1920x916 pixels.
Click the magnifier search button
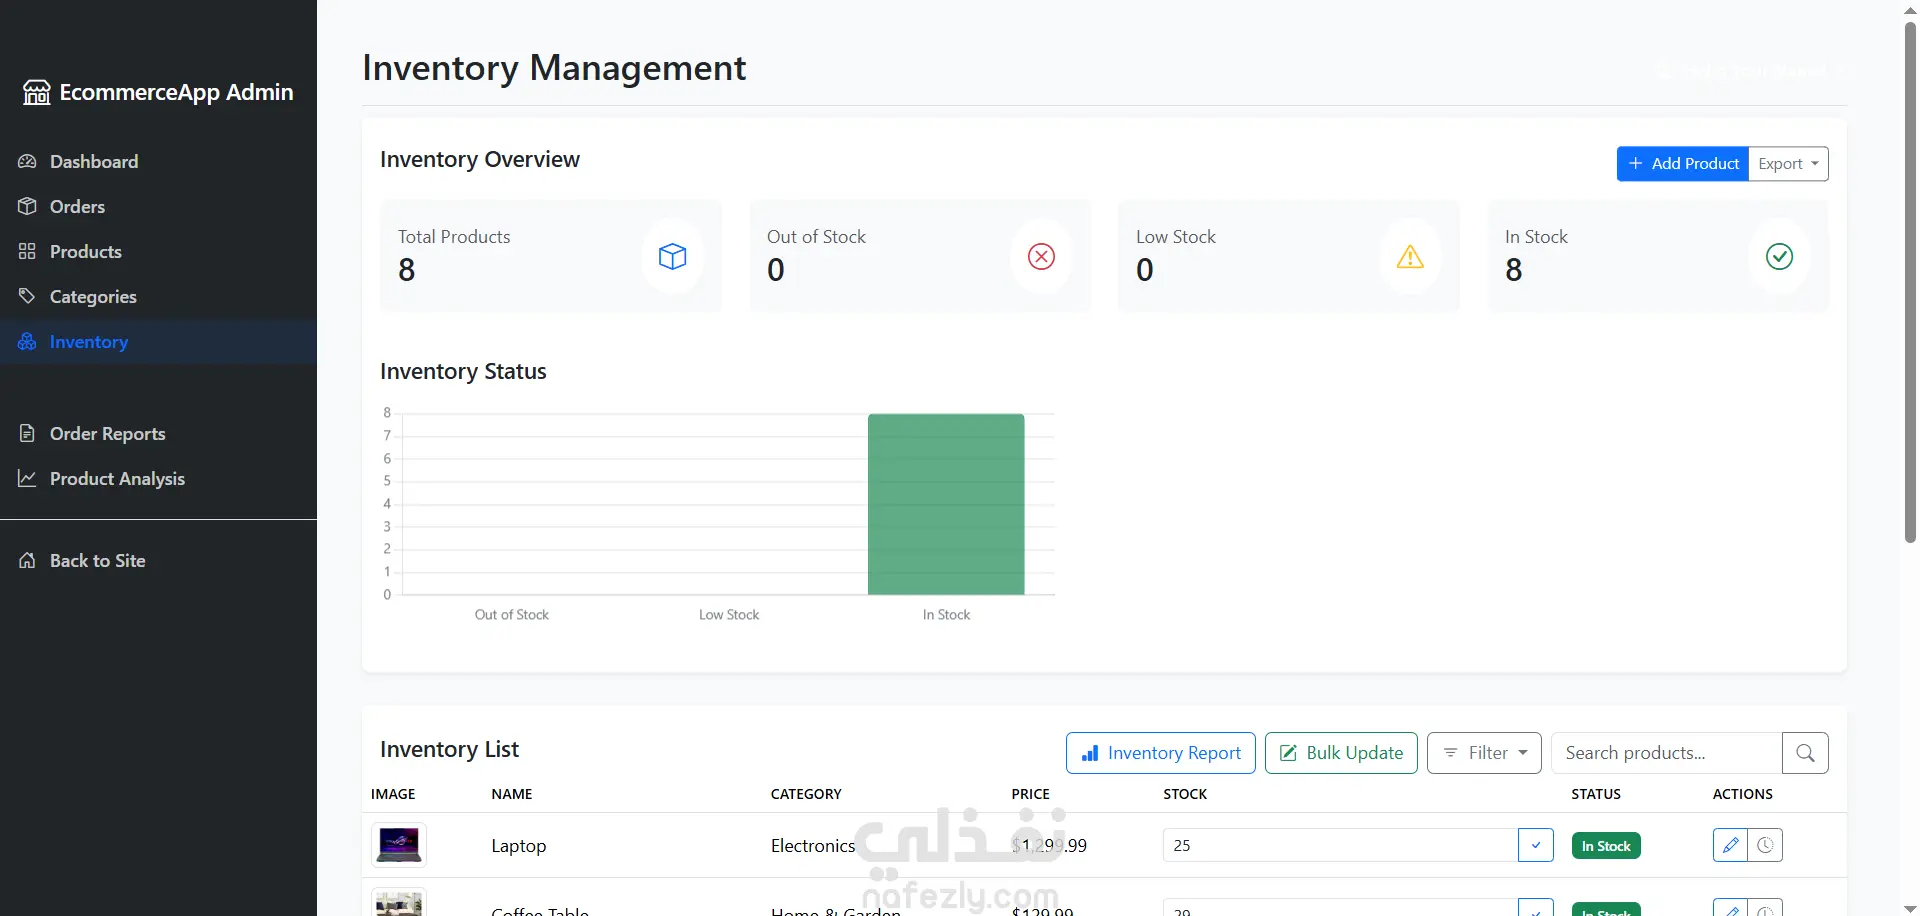click(1806, 753)
